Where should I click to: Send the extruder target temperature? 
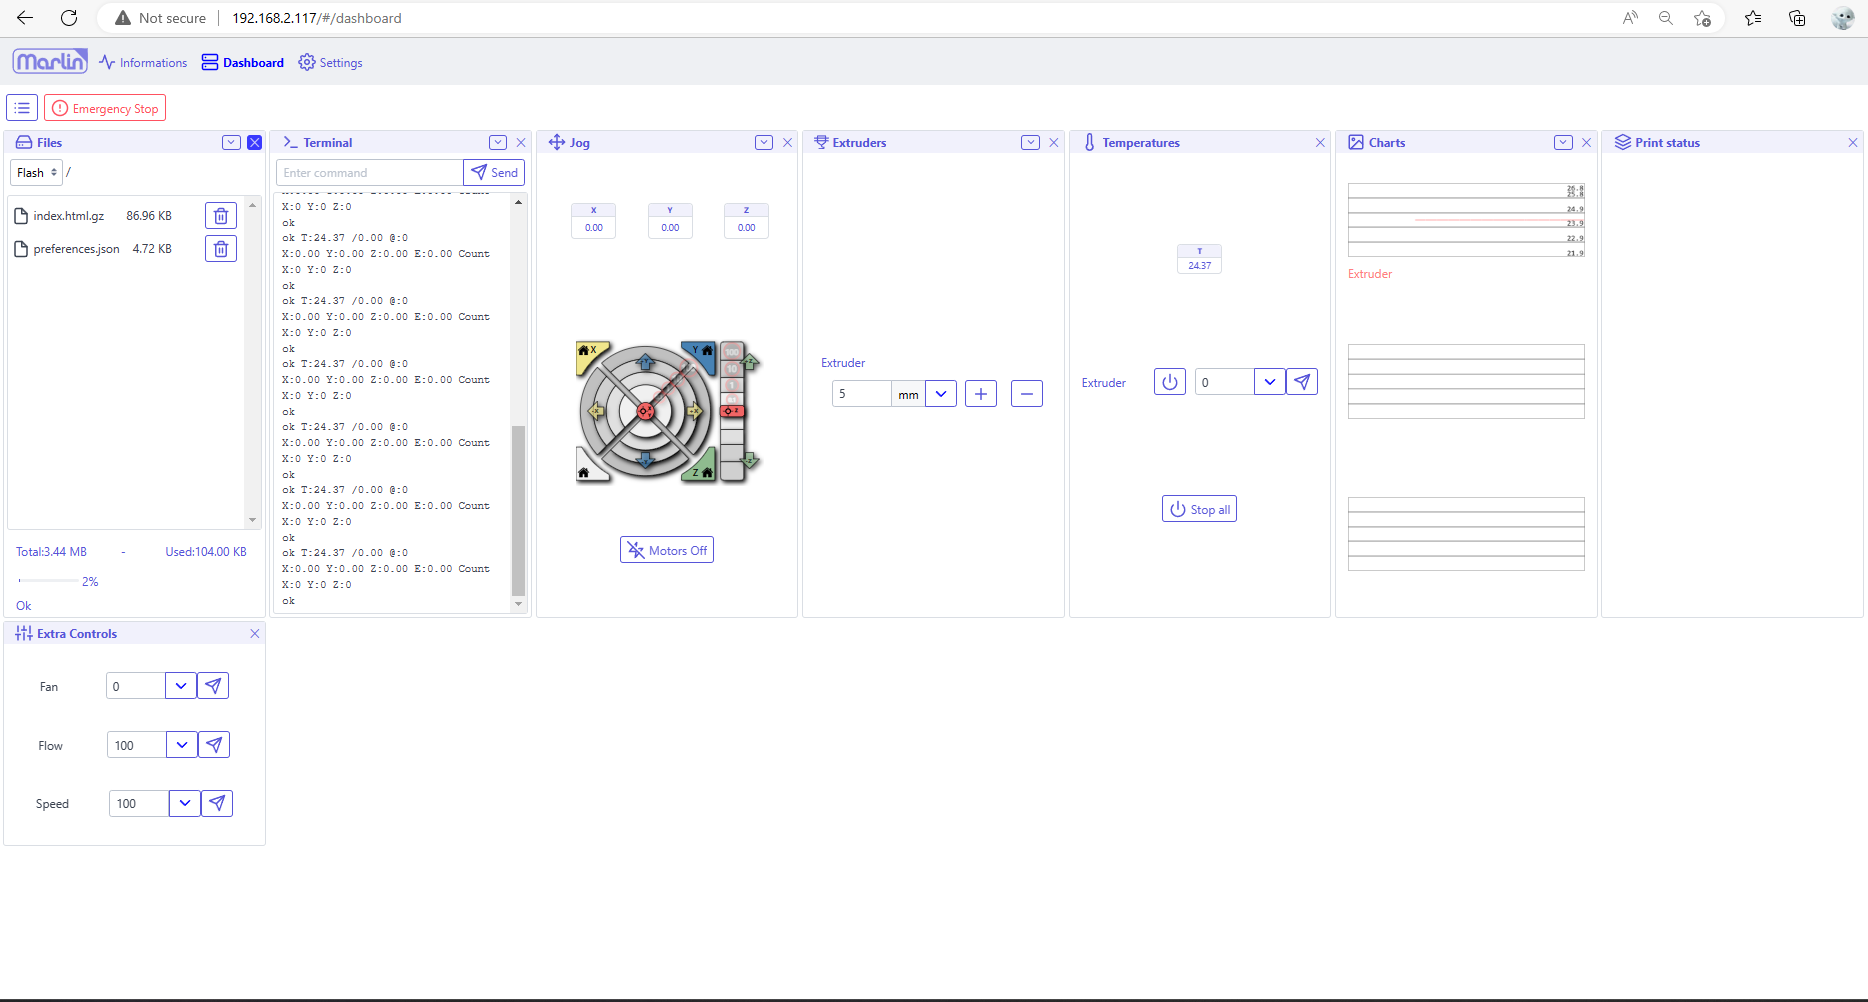[x=1301, y=382]
